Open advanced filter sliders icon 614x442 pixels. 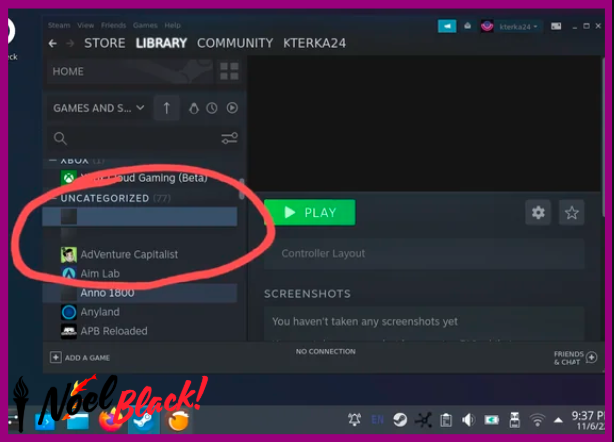229,138
